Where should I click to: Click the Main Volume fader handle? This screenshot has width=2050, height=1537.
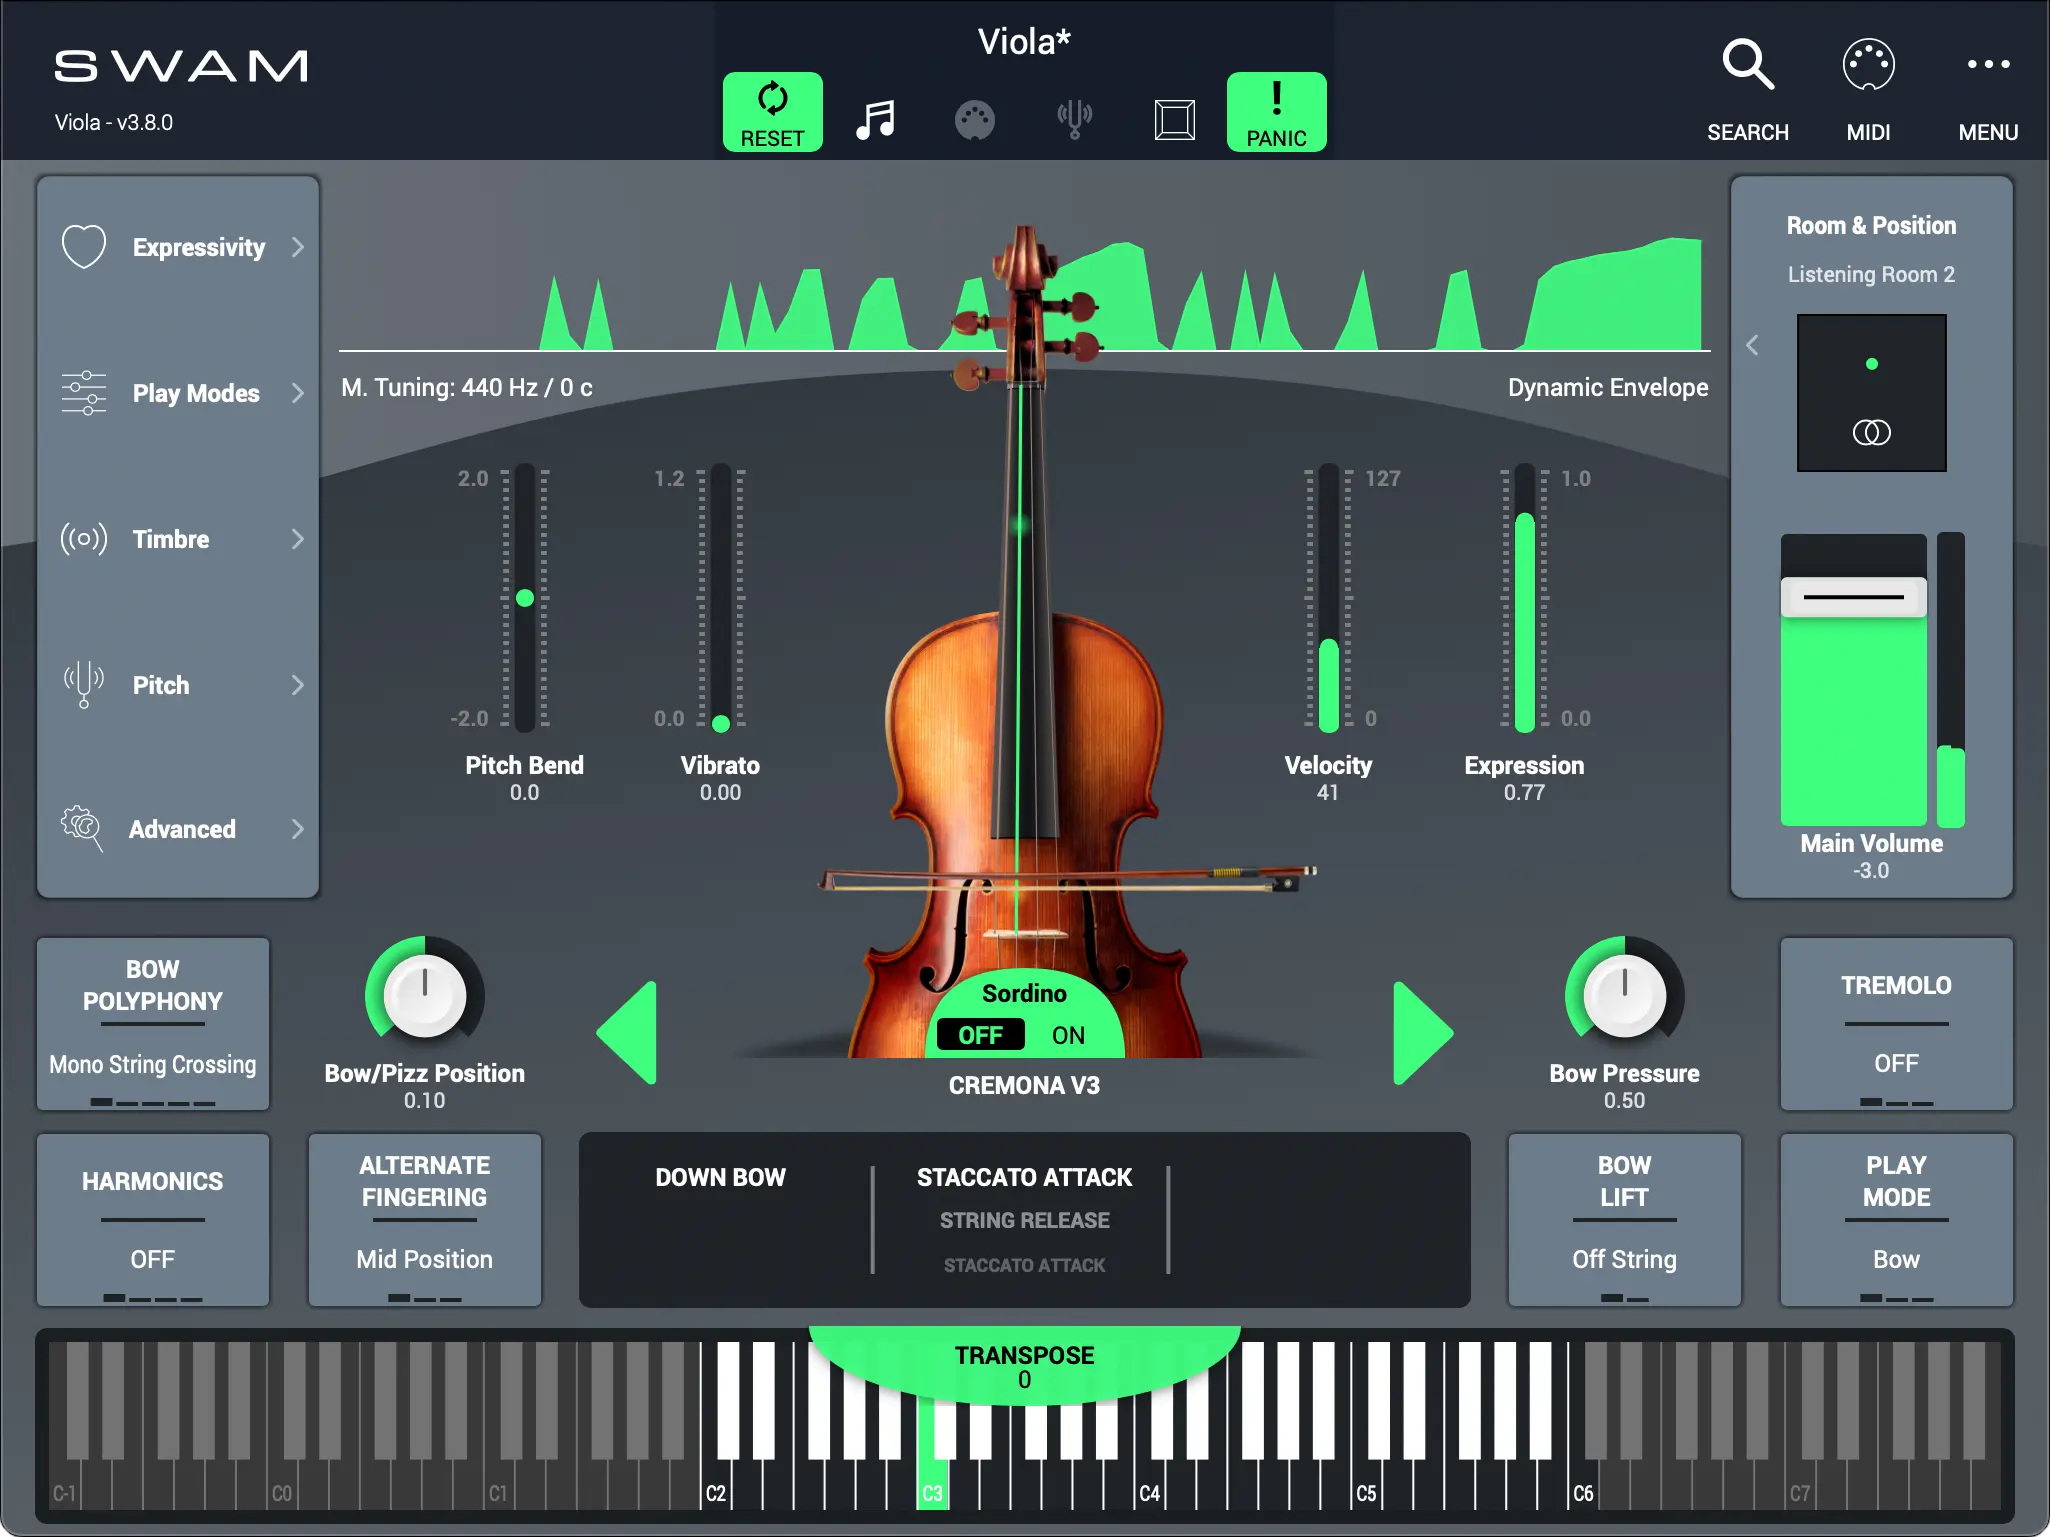click(1853, 597)
